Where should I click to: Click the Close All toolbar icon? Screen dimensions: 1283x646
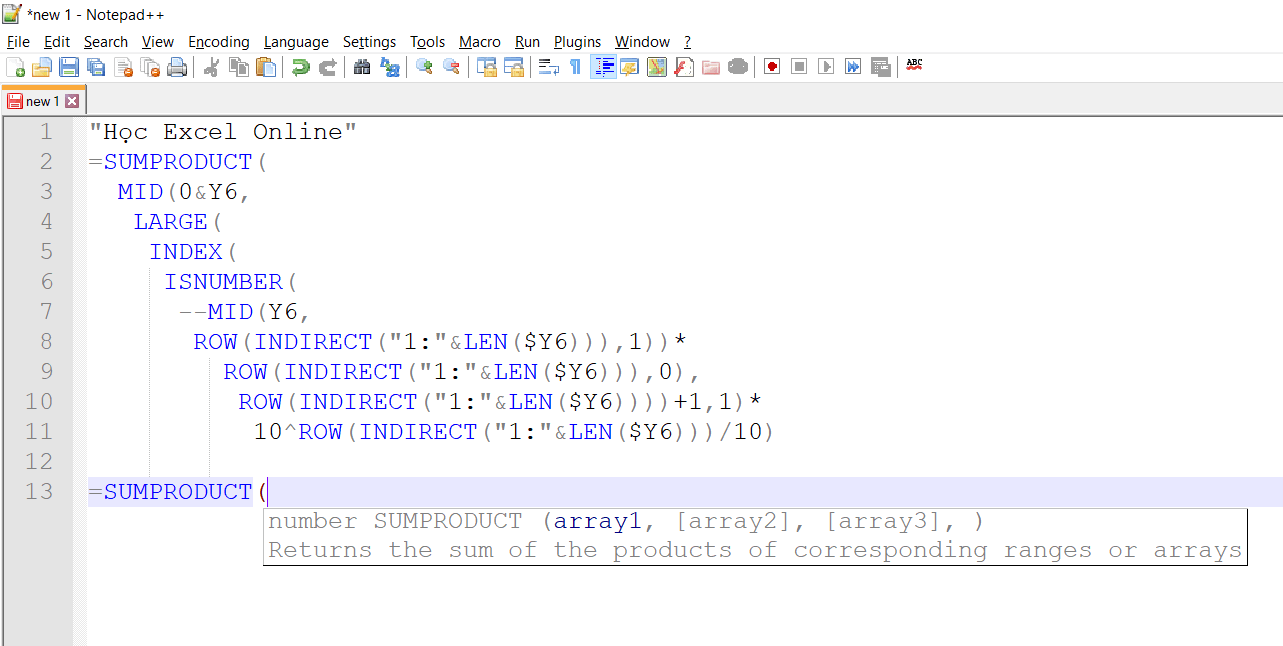tap(150, 67)
